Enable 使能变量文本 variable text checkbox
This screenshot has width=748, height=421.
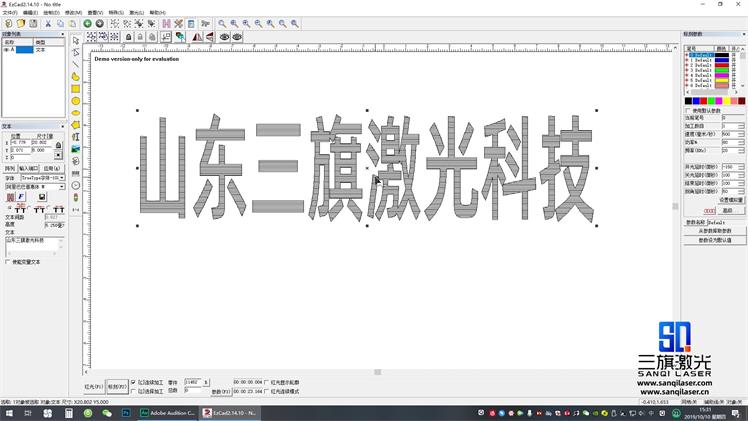tap(8, 262)
